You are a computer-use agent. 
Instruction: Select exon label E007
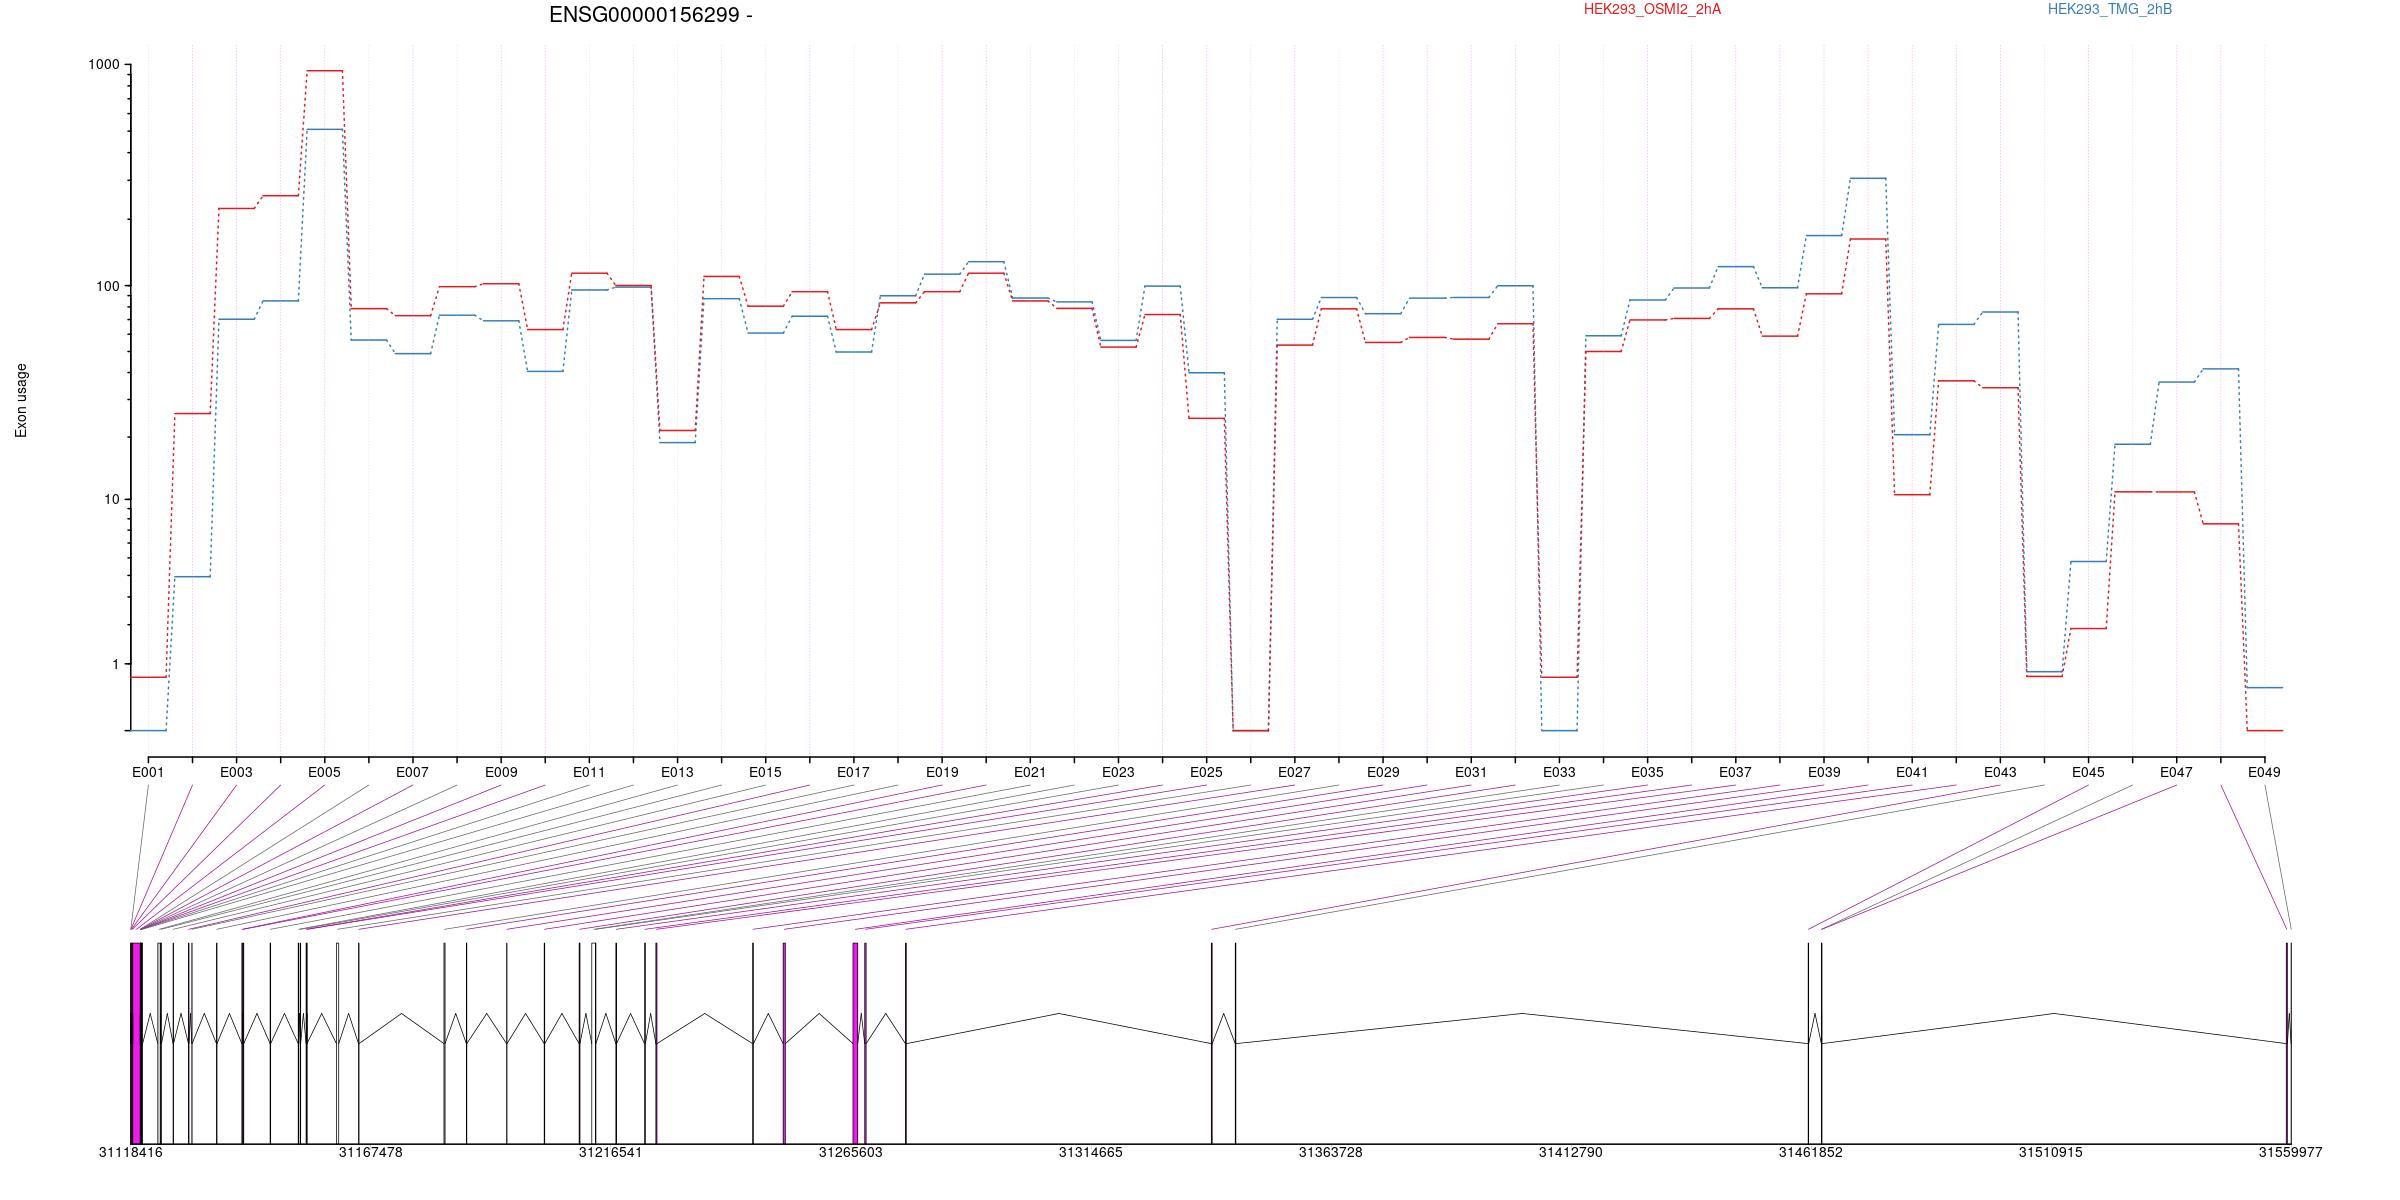412,772
